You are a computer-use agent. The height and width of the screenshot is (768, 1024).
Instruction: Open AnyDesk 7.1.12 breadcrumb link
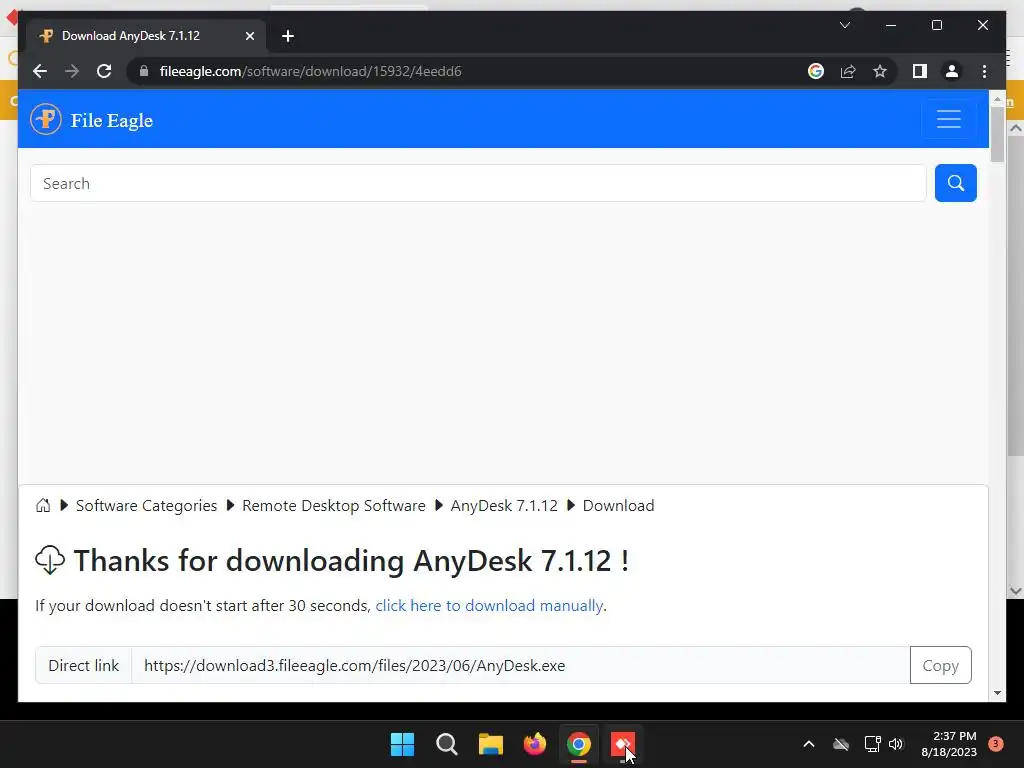point(504,505)
